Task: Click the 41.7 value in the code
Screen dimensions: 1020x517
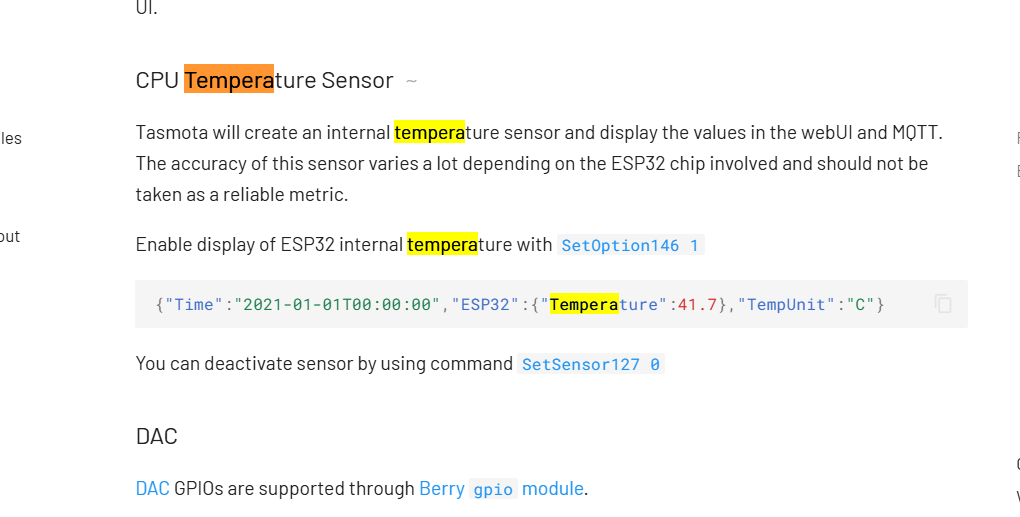Action: point(697,304)
